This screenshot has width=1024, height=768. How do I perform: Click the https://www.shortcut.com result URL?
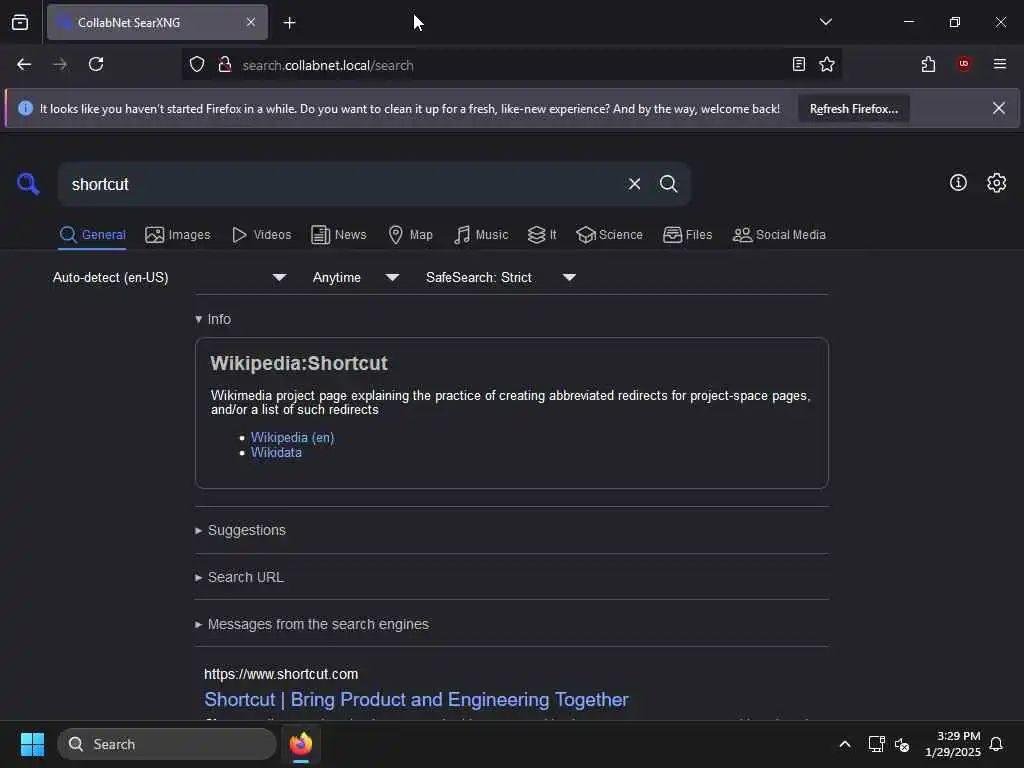coord(281,674)
